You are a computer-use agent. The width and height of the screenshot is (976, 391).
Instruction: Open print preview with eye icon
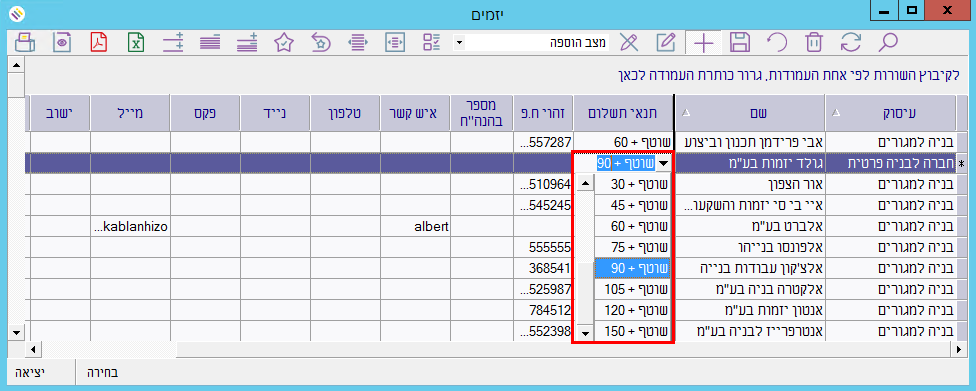(62, 42)
